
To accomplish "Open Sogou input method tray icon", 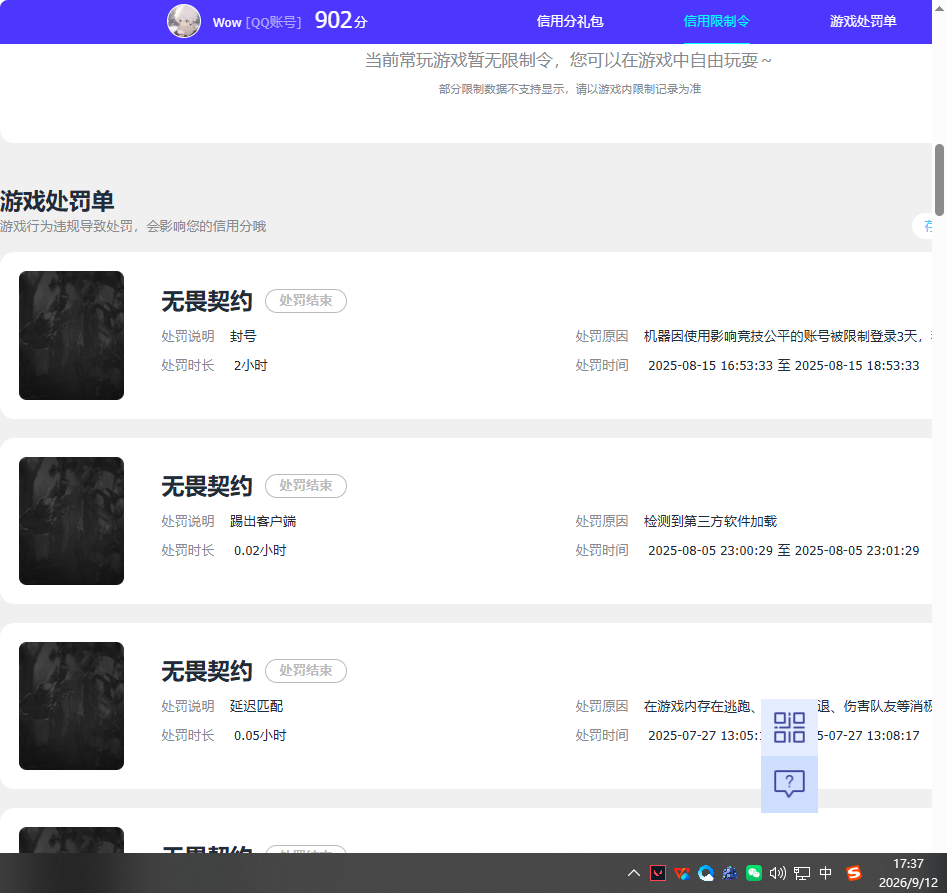I will [853, 873].
